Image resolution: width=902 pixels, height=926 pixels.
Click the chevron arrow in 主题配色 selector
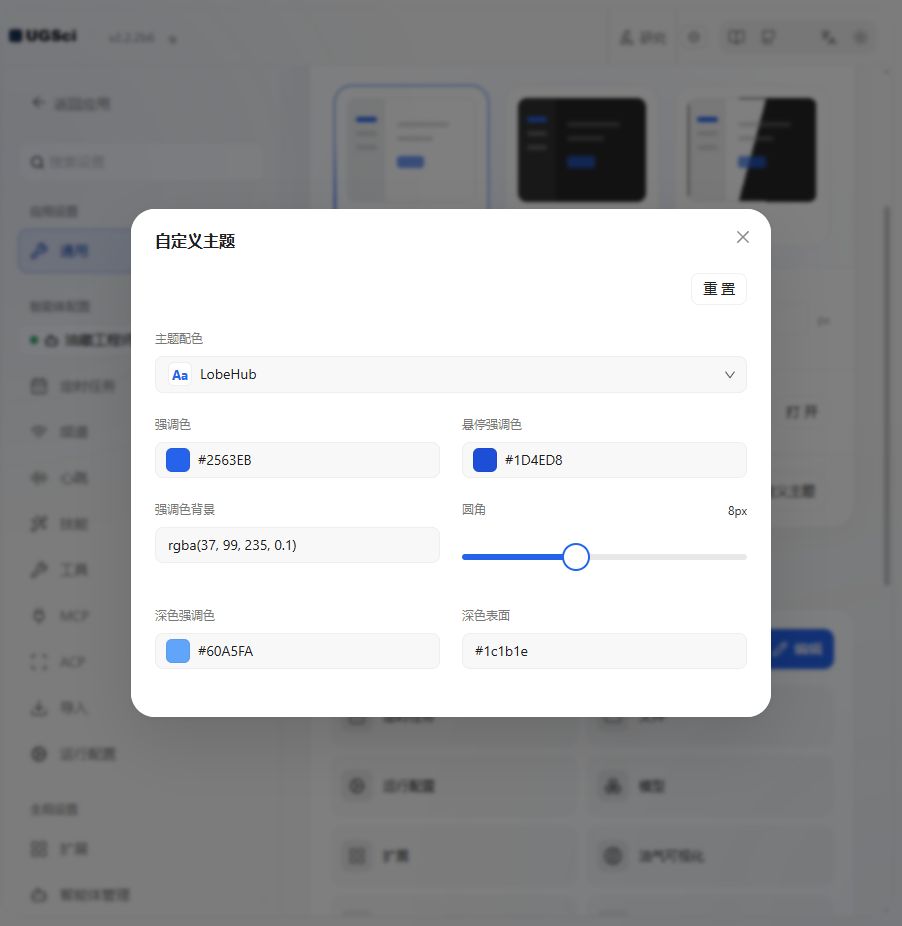point(730,374)
